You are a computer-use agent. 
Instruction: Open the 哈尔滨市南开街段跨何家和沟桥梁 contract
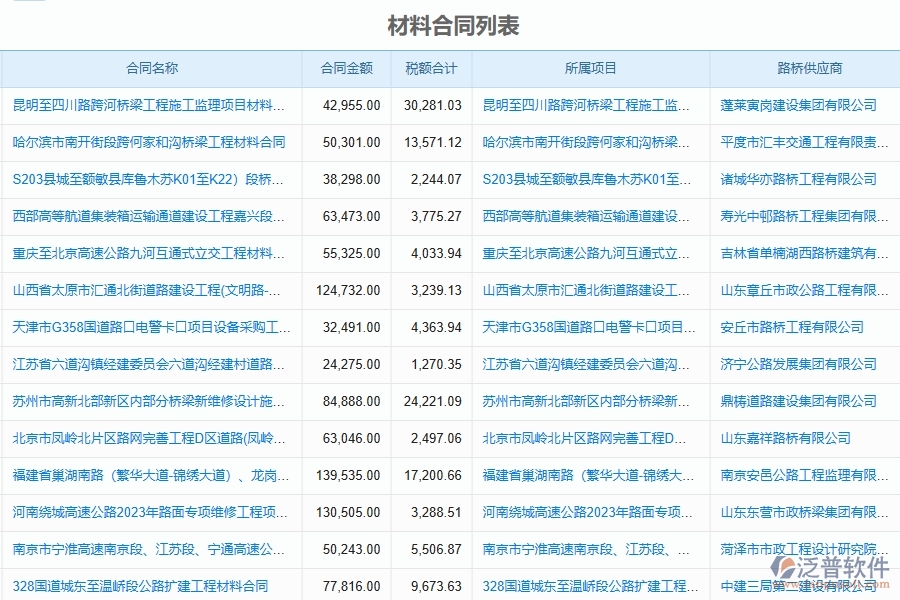pyautogui.click(x=152, y=141)
